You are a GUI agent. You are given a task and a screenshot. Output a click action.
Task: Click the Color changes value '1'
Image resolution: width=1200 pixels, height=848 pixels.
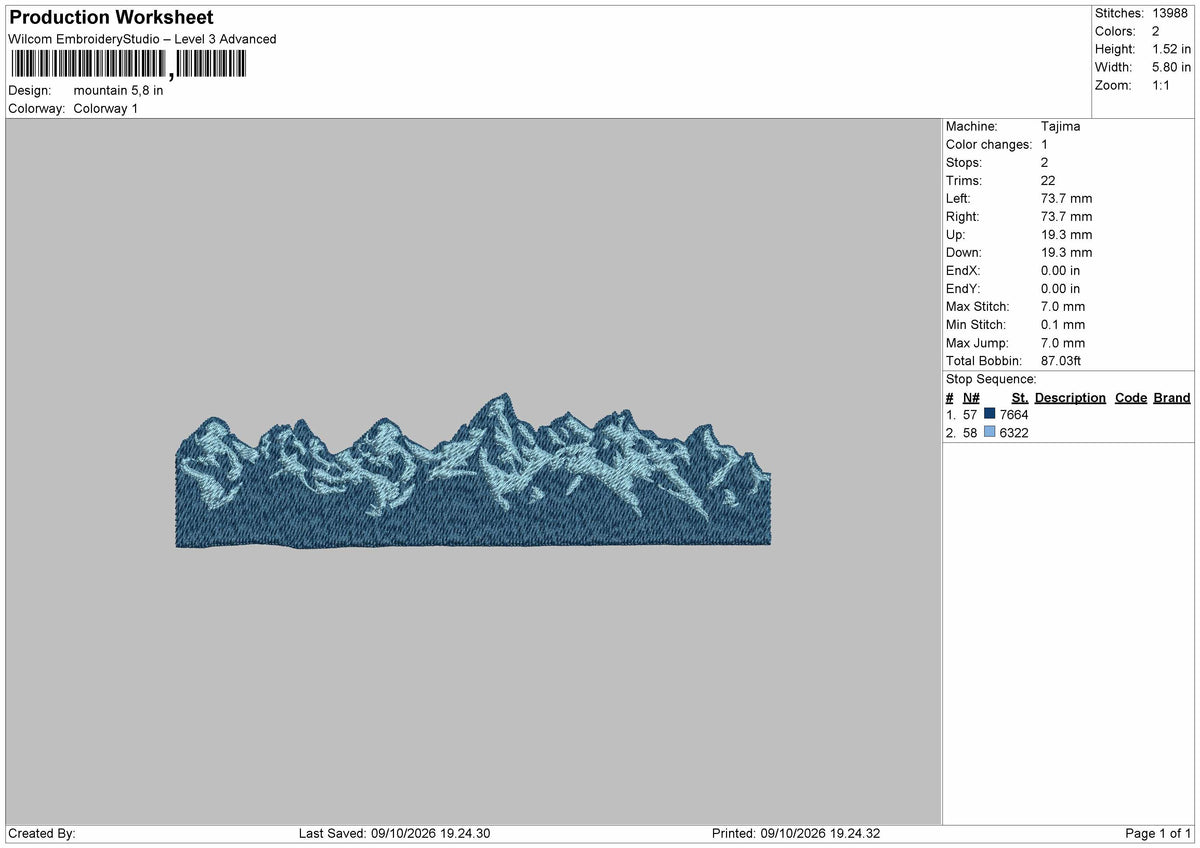coord(1045,144)
